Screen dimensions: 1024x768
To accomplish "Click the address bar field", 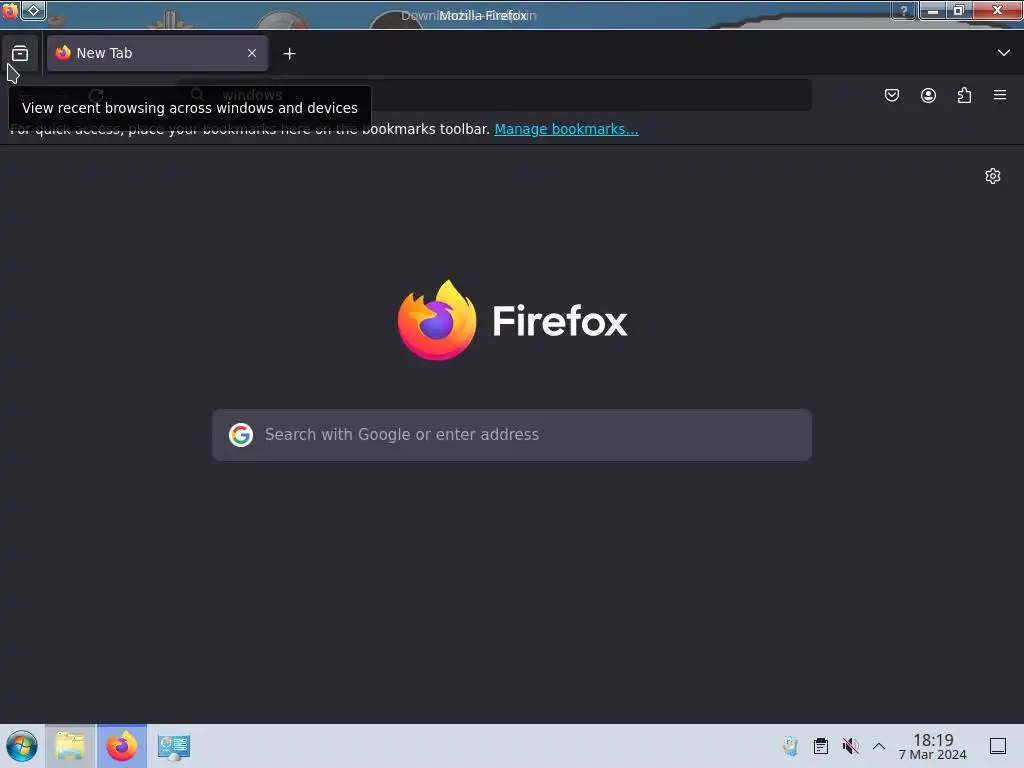I will pos(494,95).
